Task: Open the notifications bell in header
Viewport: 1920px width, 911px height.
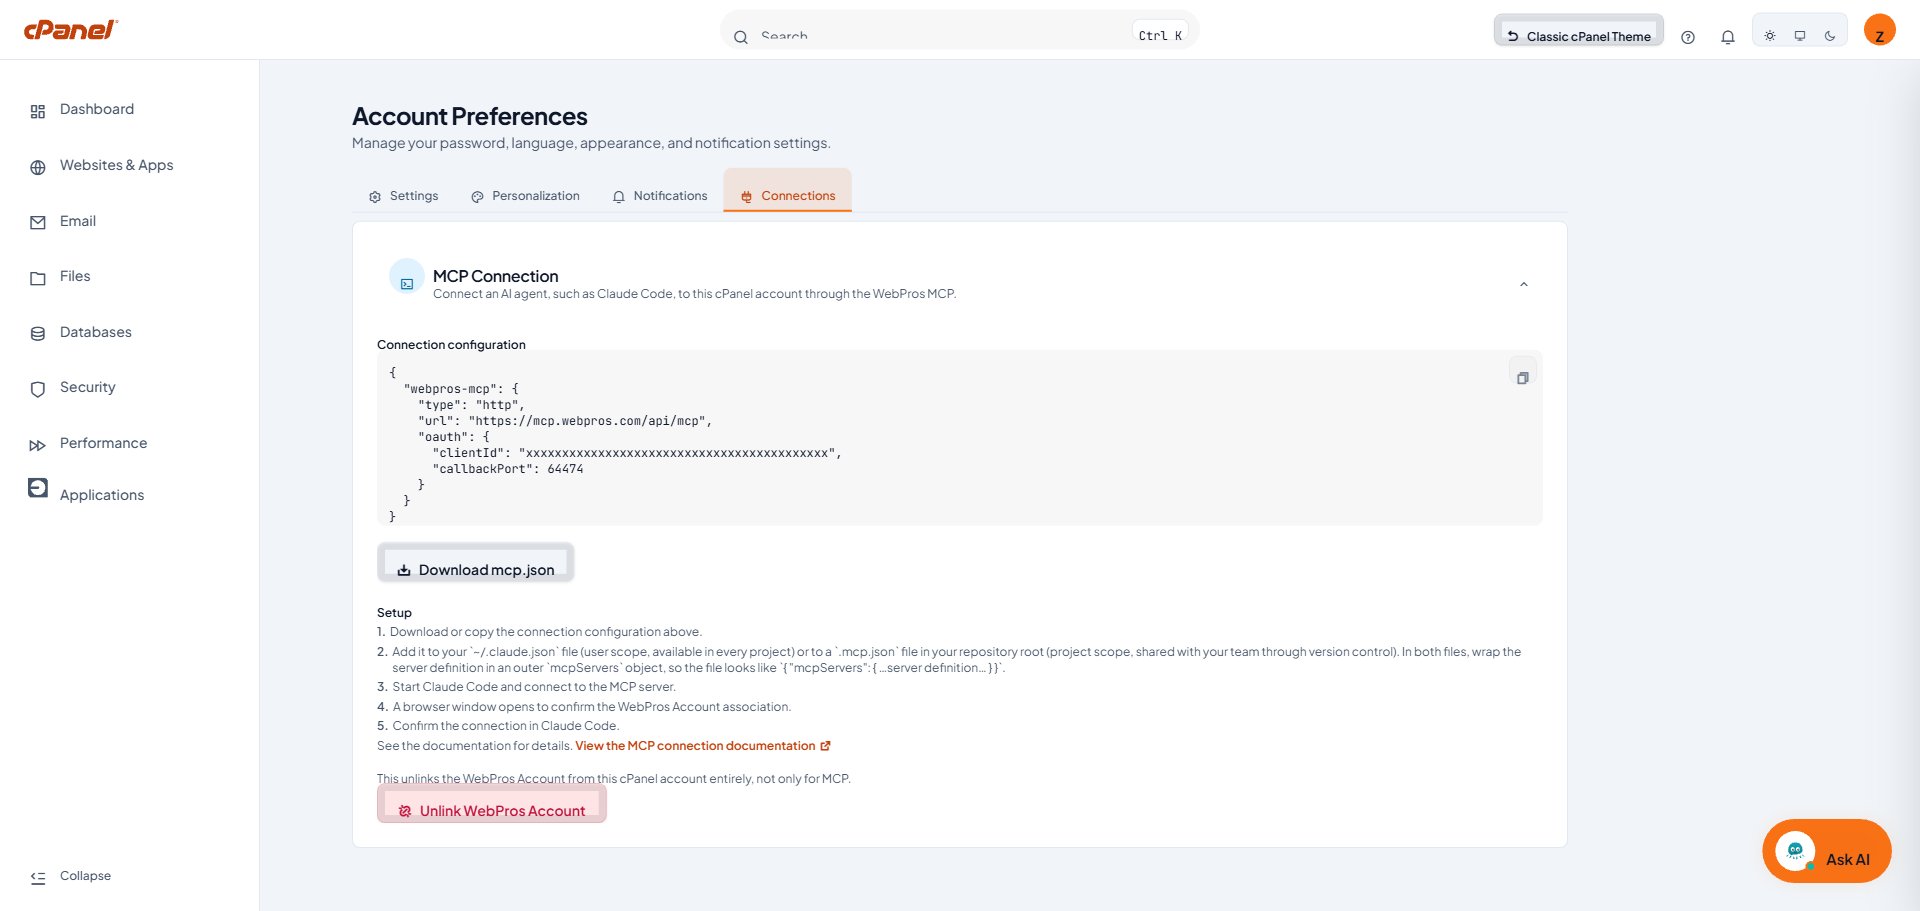Action: click(1728, 37)
